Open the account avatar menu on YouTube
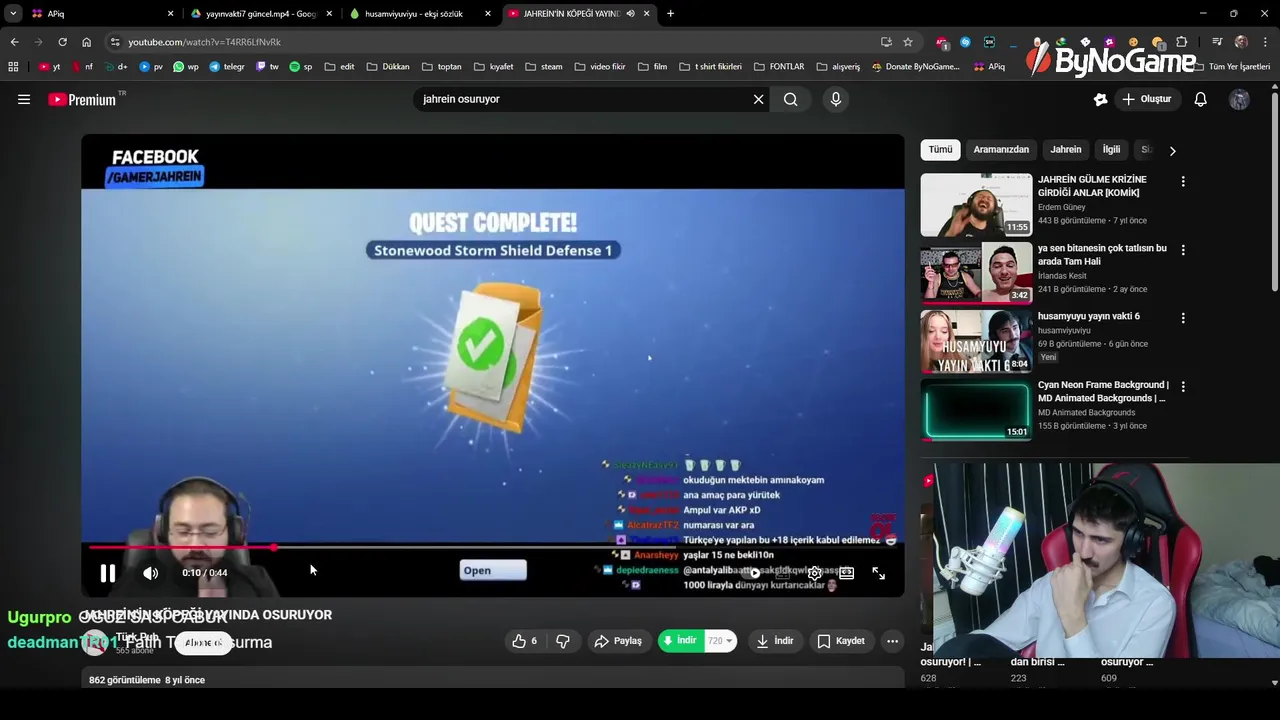The height and width of the screenshot is (720, 1280). (1239, 99)
